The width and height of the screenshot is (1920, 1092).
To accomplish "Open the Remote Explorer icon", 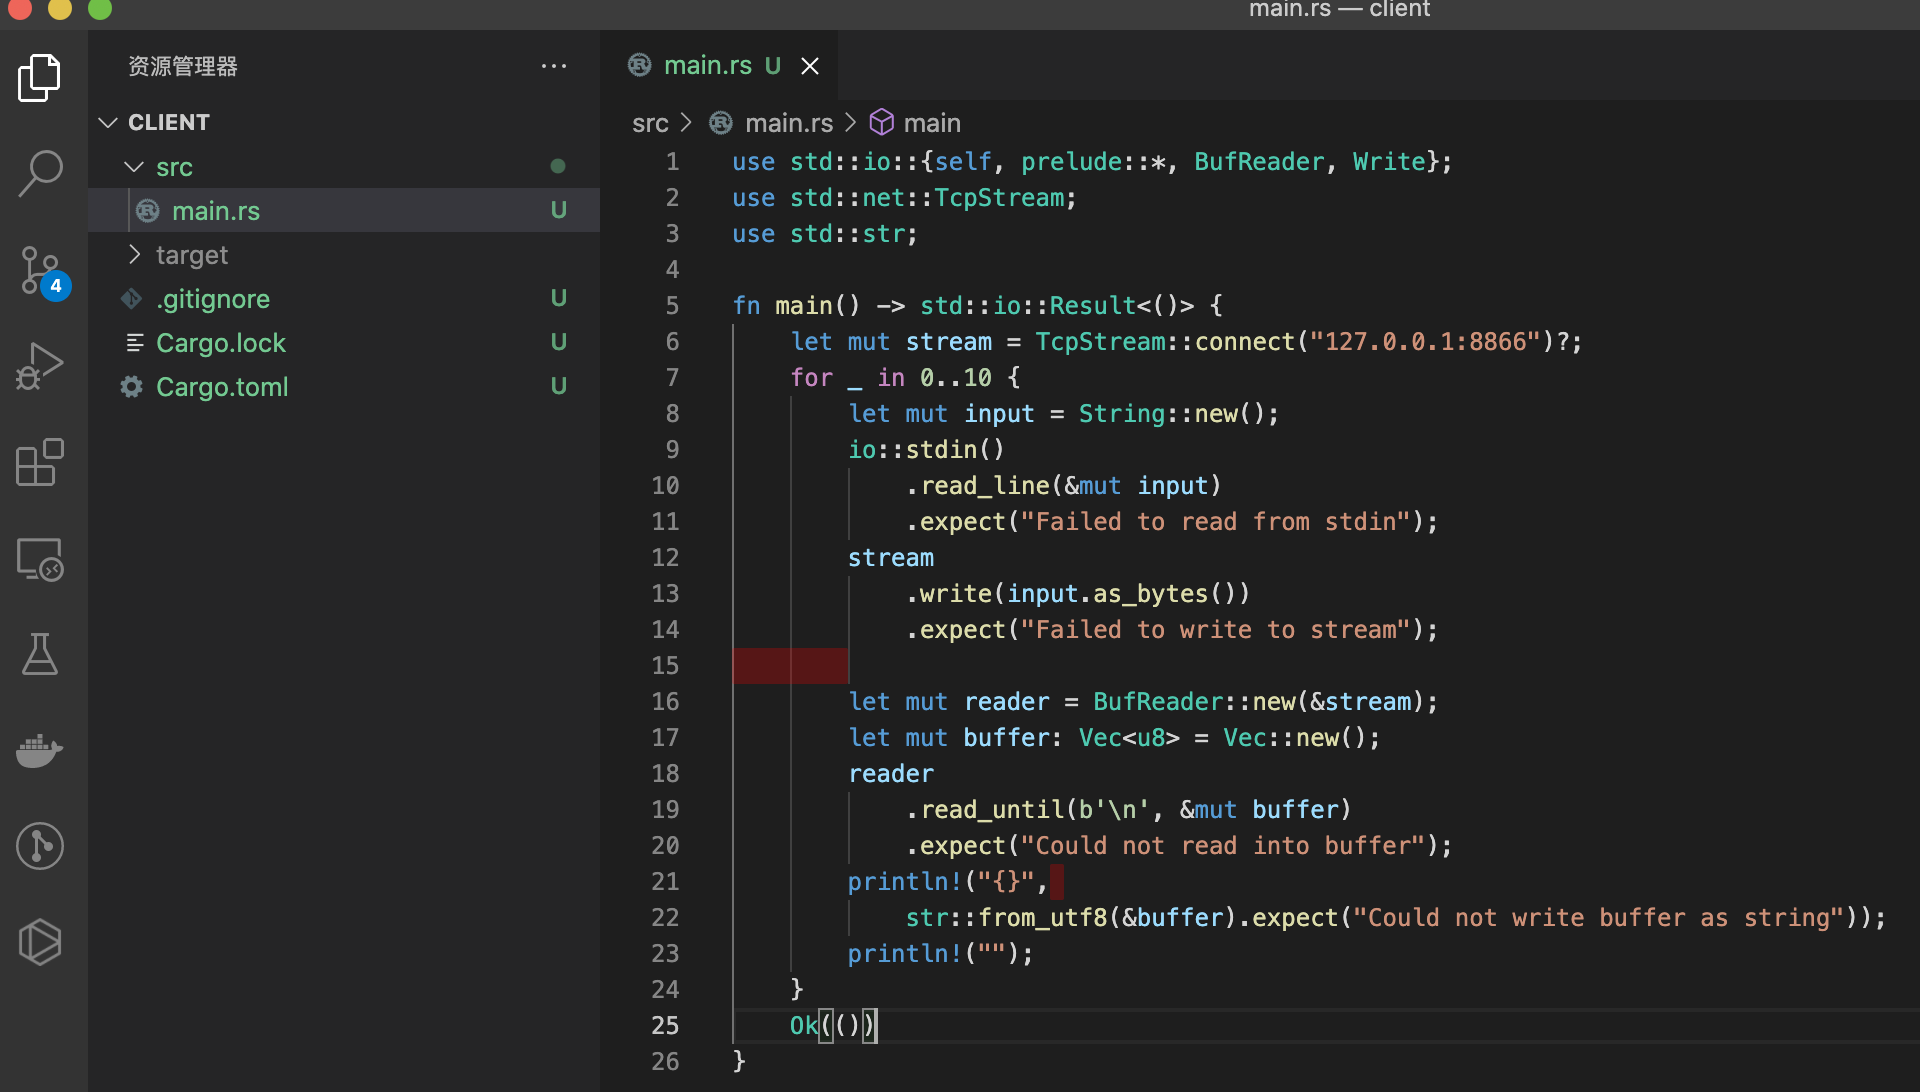I will 40,559.
